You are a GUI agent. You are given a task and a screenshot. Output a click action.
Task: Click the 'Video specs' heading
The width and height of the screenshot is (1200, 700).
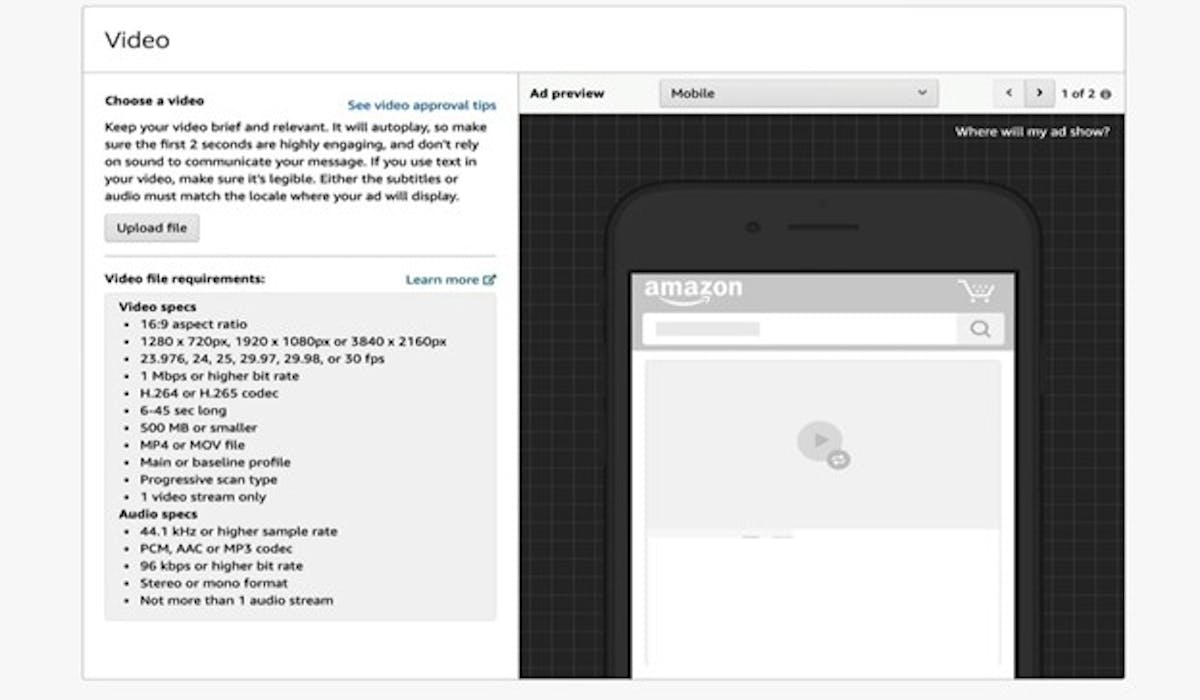158,307
